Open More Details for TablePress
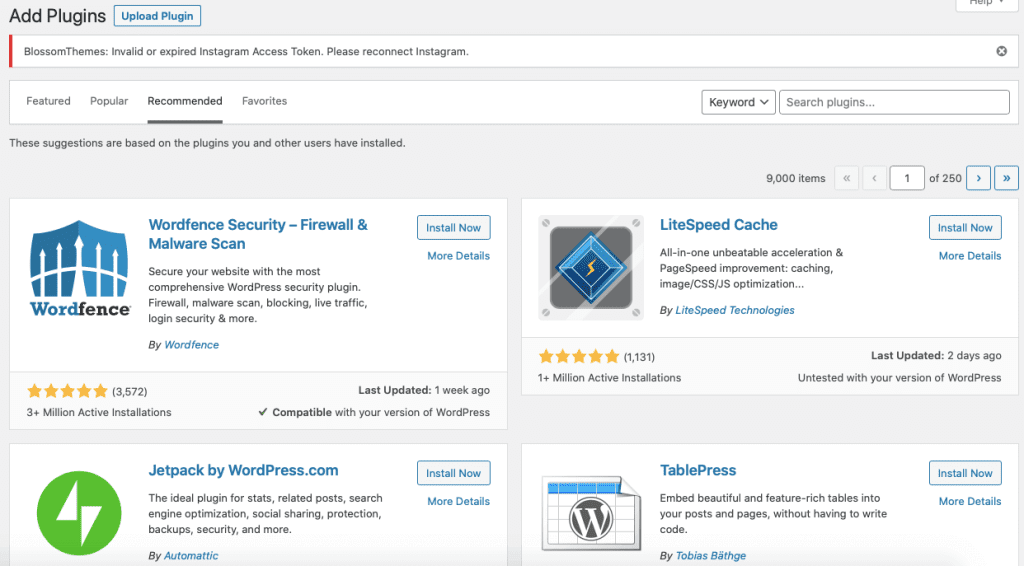 (x=970, y=501)
